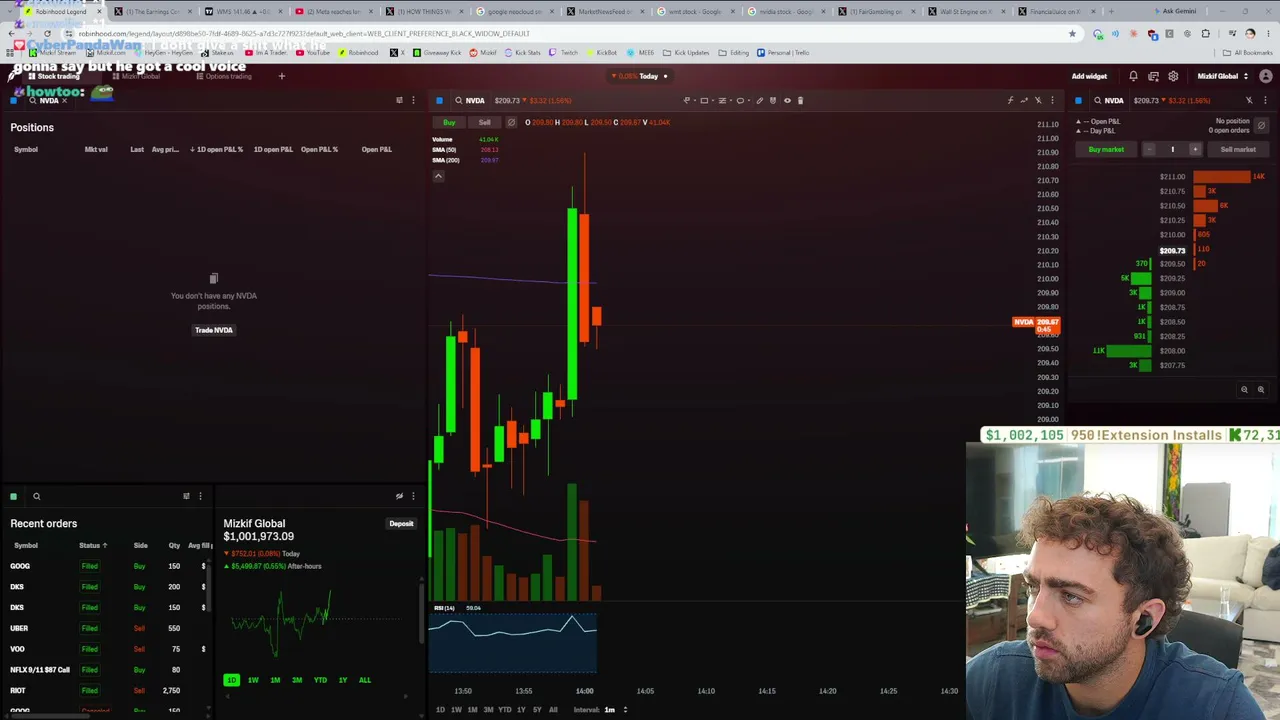Open the Twitch bookmark in bookmarks bar

(x=564, y=52)
